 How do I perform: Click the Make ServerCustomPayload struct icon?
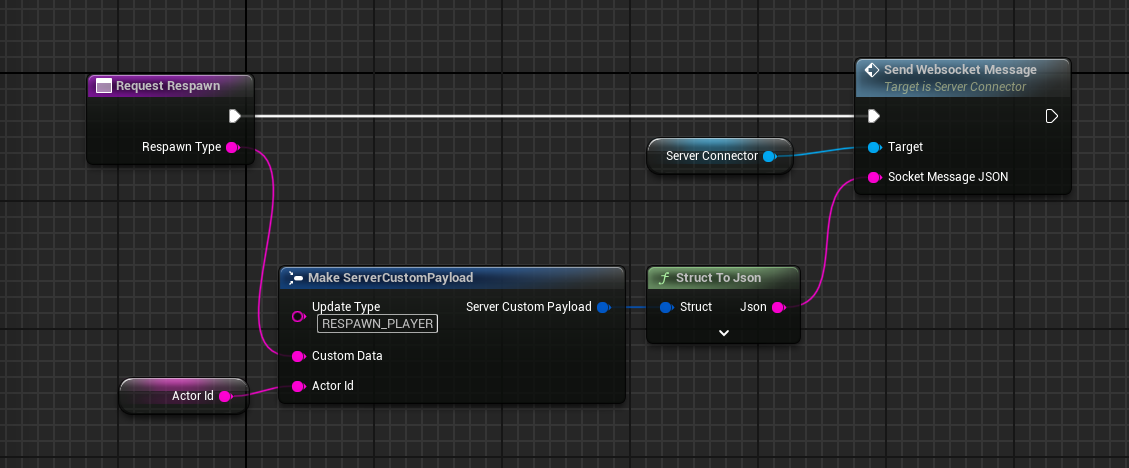point(295,278)
